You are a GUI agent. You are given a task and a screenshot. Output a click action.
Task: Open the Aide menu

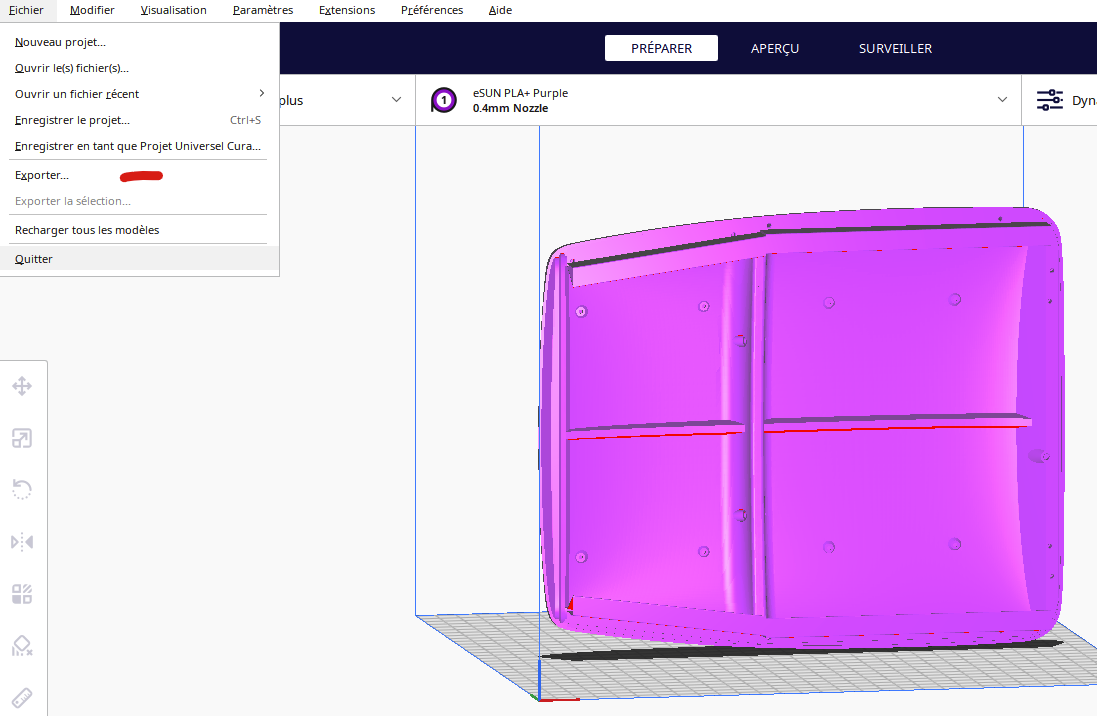pyautogui.click(x=500, y=10)
